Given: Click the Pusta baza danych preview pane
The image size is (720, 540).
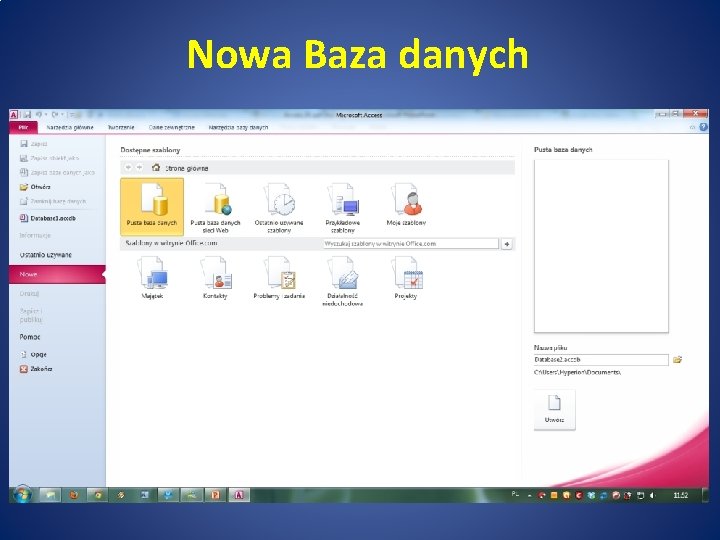Looking at the screenshot, I should [601, 246].
